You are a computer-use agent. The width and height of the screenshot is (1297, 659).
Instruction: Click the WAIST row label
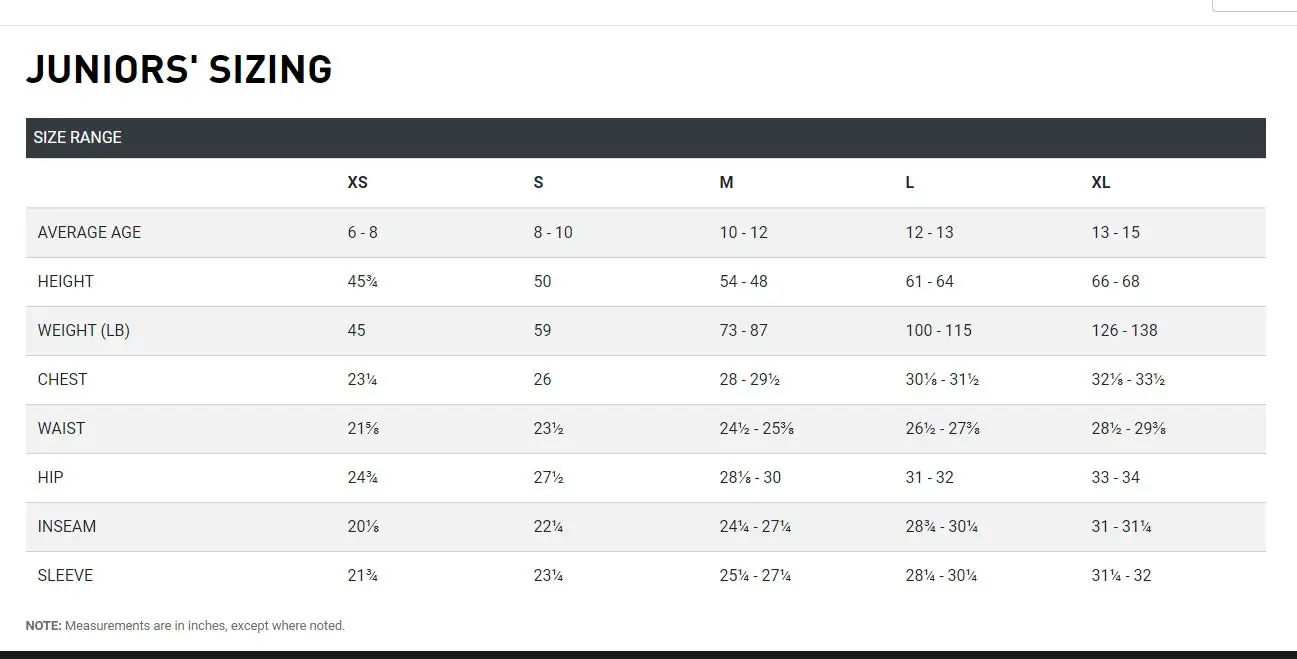[61, 428]
